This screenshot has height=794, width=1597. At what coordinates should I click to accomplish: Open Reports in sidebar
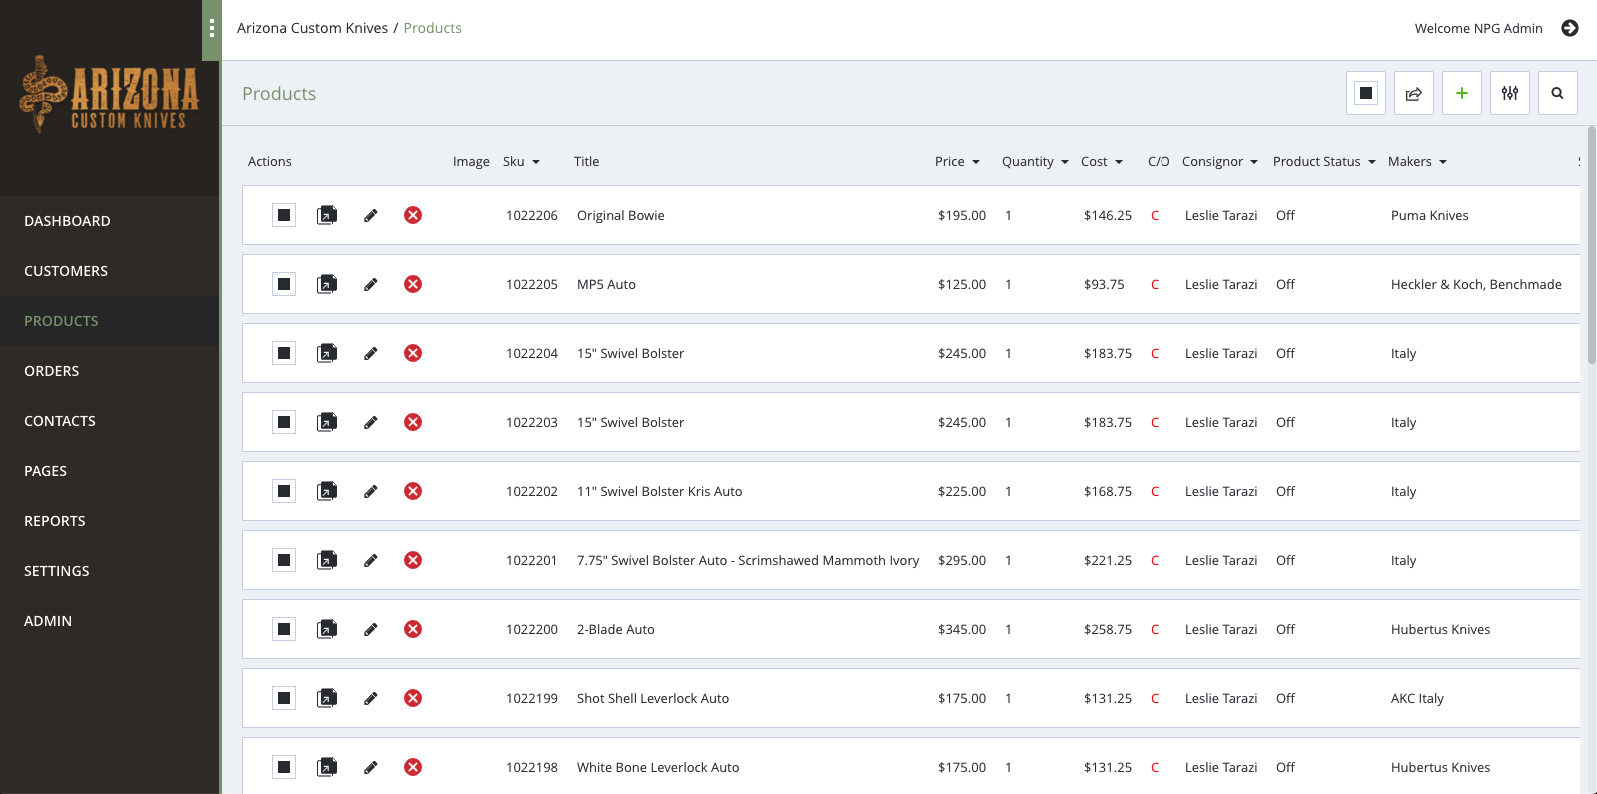point(110,521)
